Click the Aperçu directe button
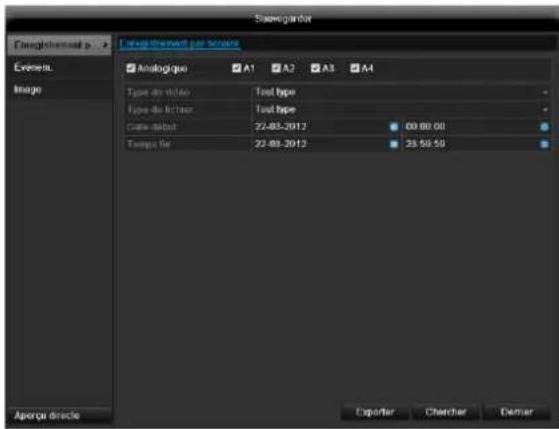Screen dimensions: 559x429 click(59, 415)
